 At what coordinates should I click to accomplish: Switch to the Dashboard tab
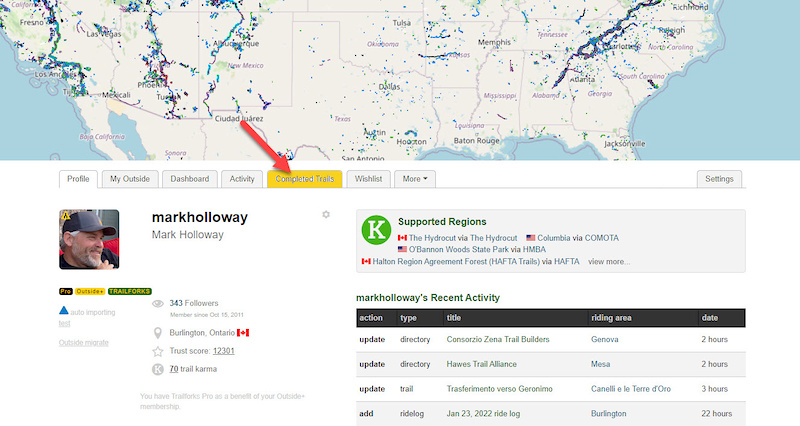[190, 179]
